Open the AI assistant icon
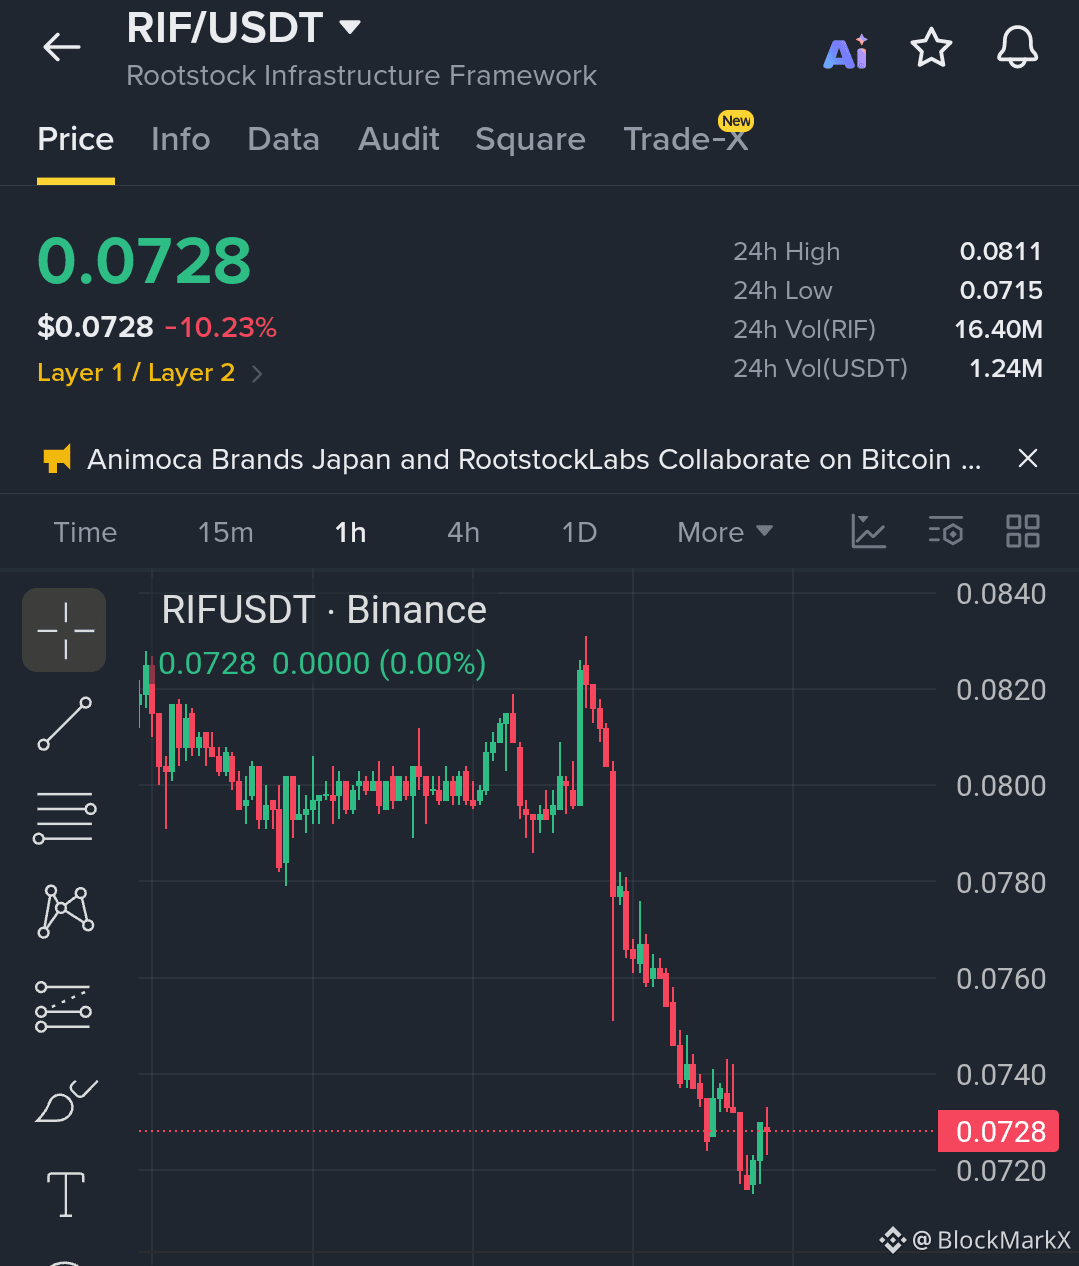 click(x=846, y=52)
